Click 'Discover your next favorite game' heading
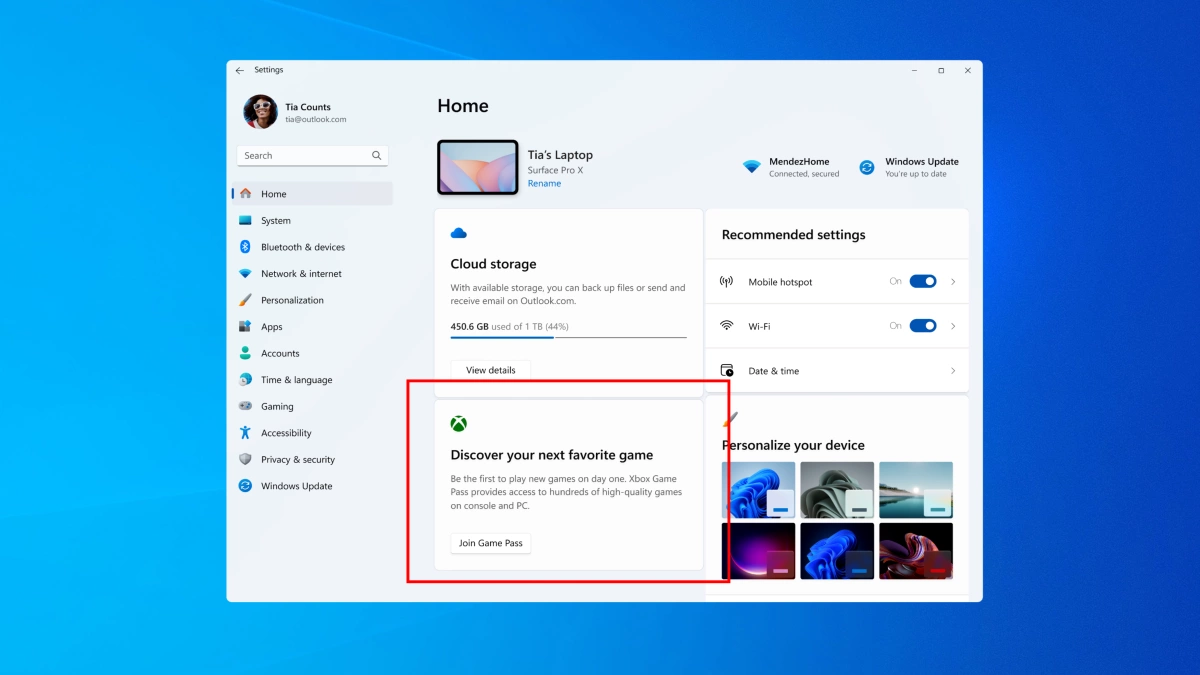Screen dimensions: 1200x675 coord(552,455)
